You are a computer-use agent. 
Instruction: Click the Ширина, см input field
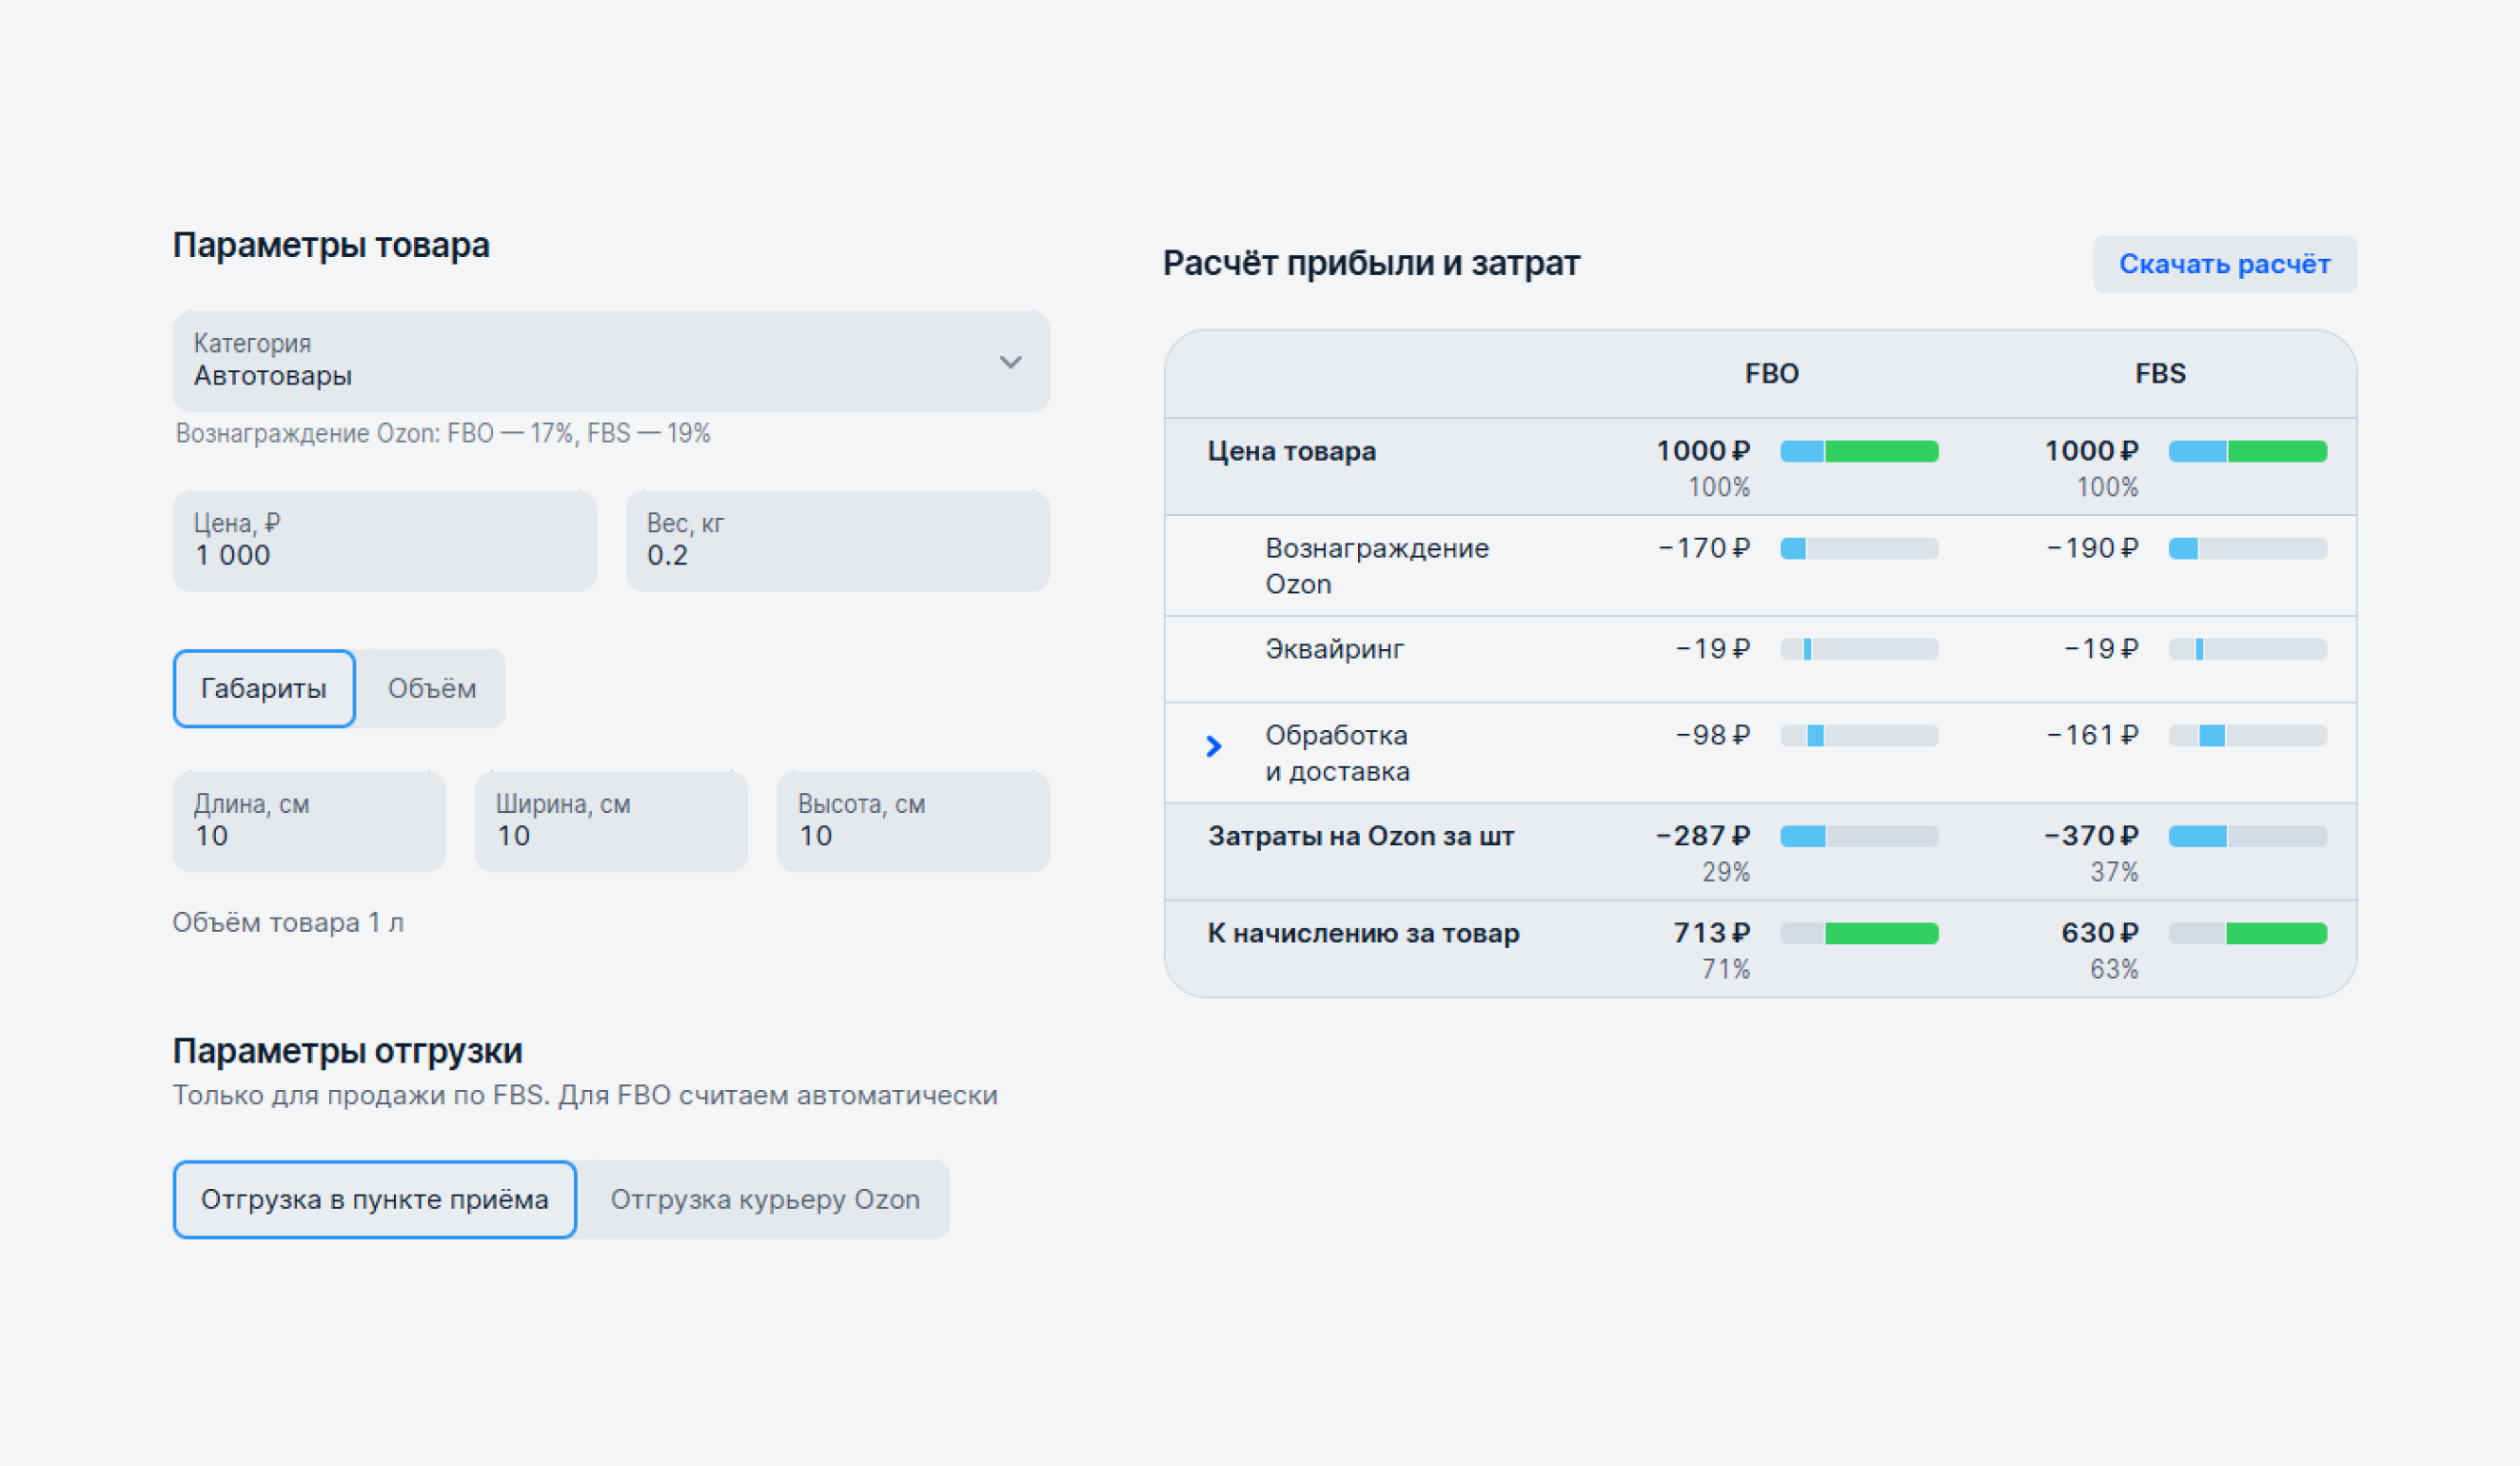pos(611,821)
